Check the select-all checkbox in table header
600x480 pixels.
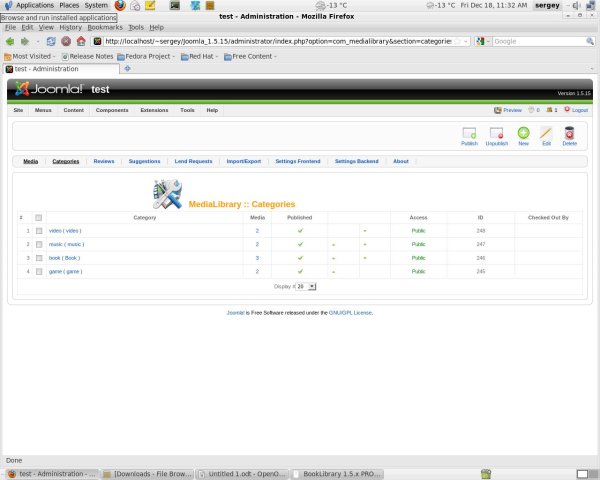38,217
